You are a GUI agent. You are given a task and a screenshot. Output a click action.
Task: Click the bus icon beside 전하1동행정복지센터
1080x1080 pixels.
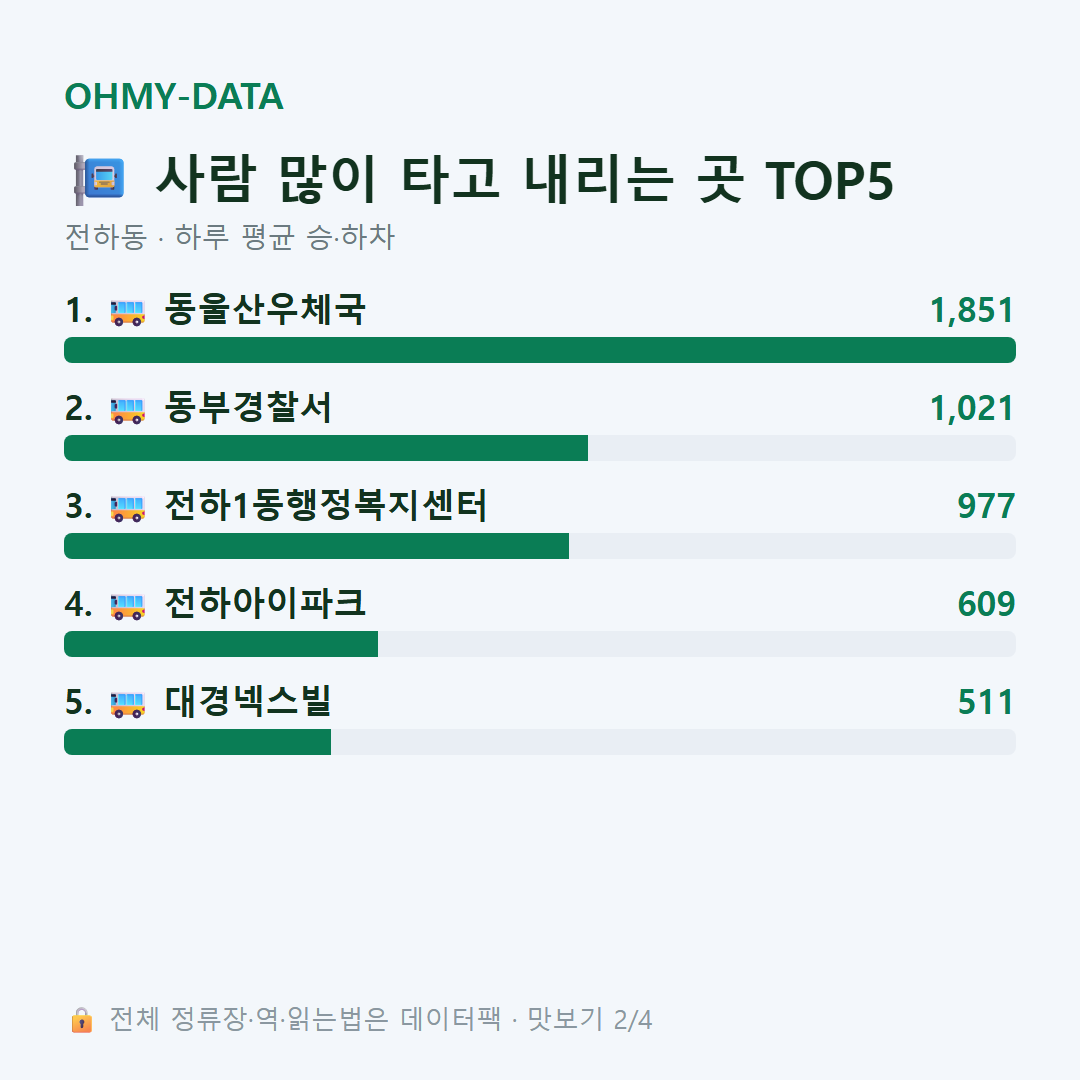point(127,508)
